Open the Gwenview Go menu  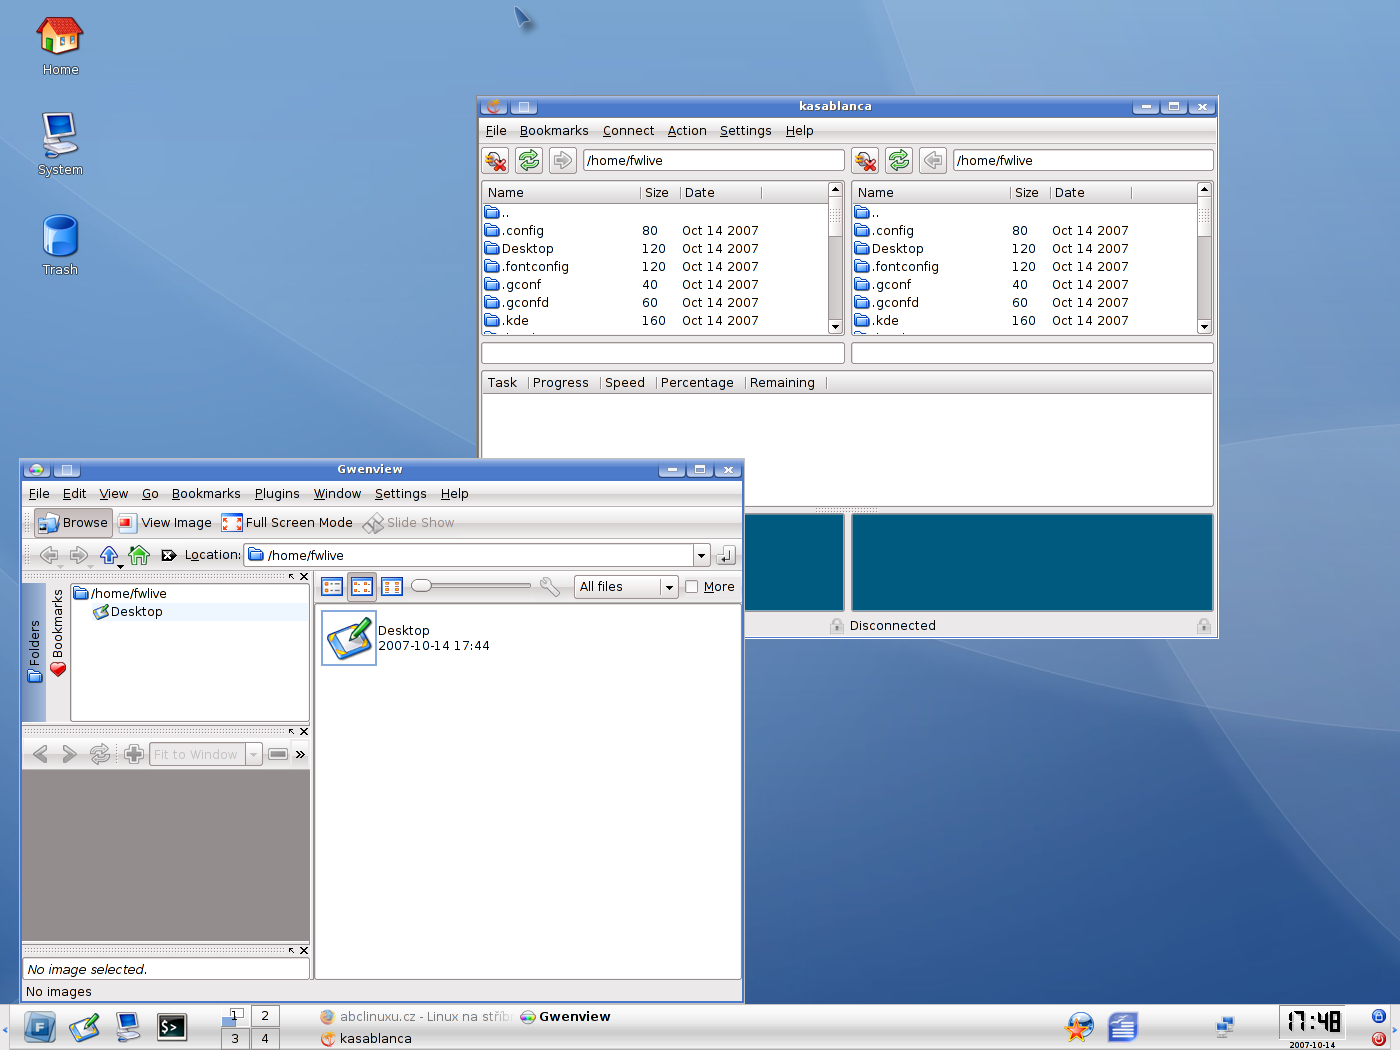pyautogui.click(x=150, y=494)
